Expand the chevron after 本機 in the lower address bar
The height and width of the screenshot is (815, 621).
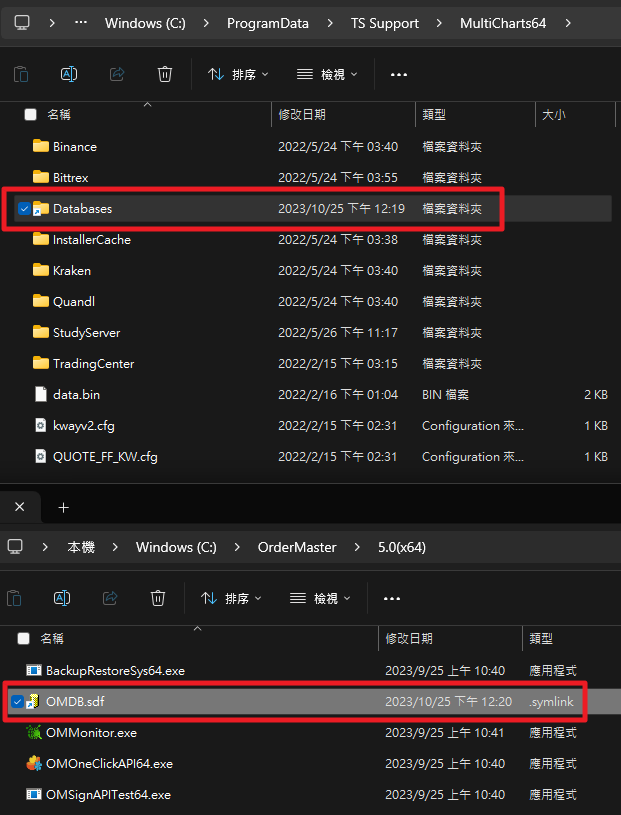[115, 547]
